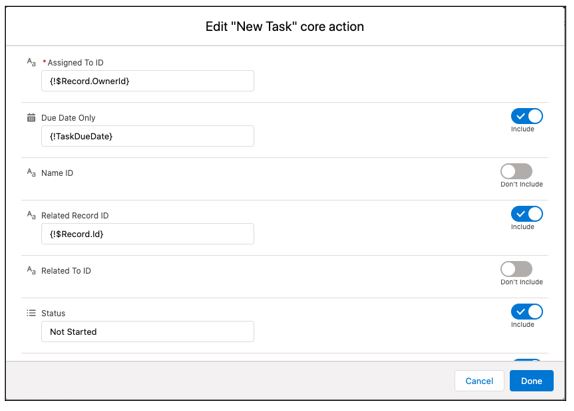The image size is (574, 411).
Task: Click the calendar icon next to Due Date Only
Action: click(31, 117)
